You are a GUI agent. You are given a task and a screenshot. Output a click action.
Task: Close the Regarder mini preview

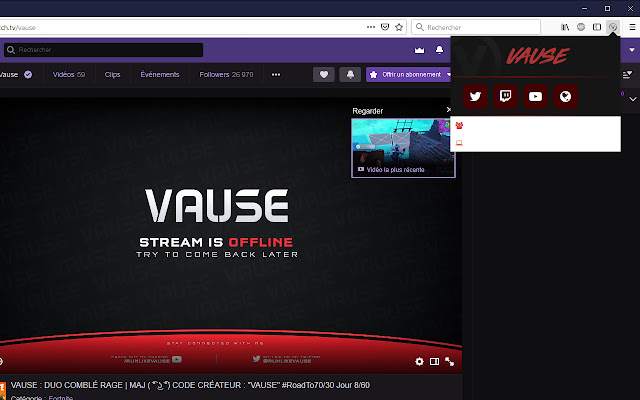tap(449, 109)
